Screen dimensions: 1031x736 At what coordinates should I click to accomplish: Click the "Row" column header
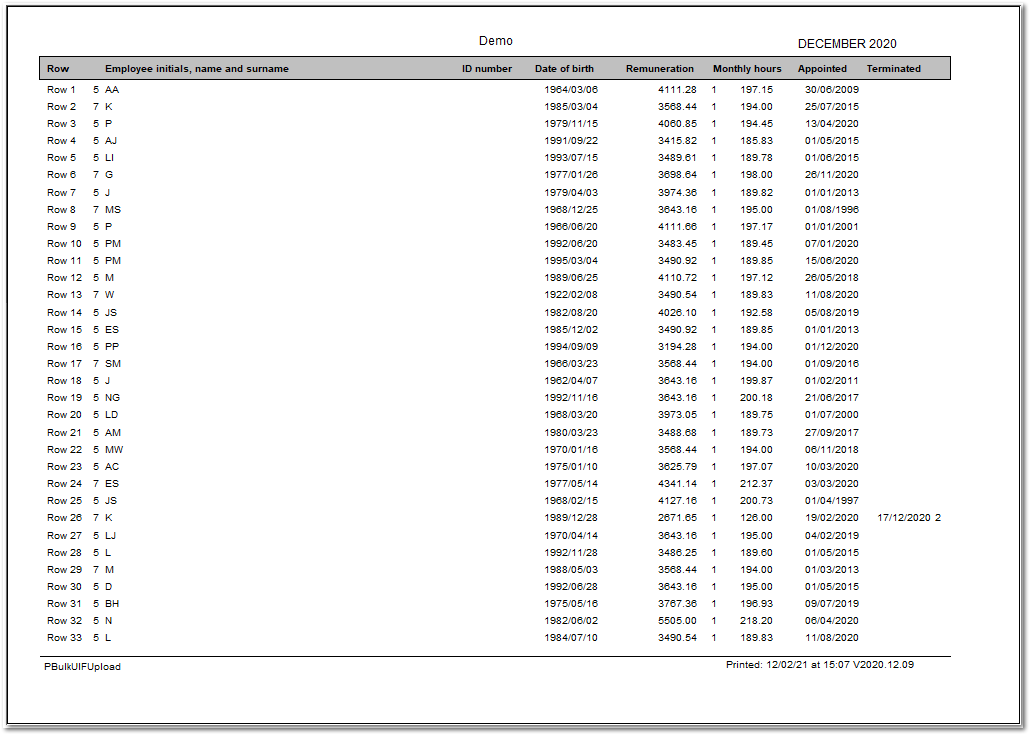click(x=58, y=68)
